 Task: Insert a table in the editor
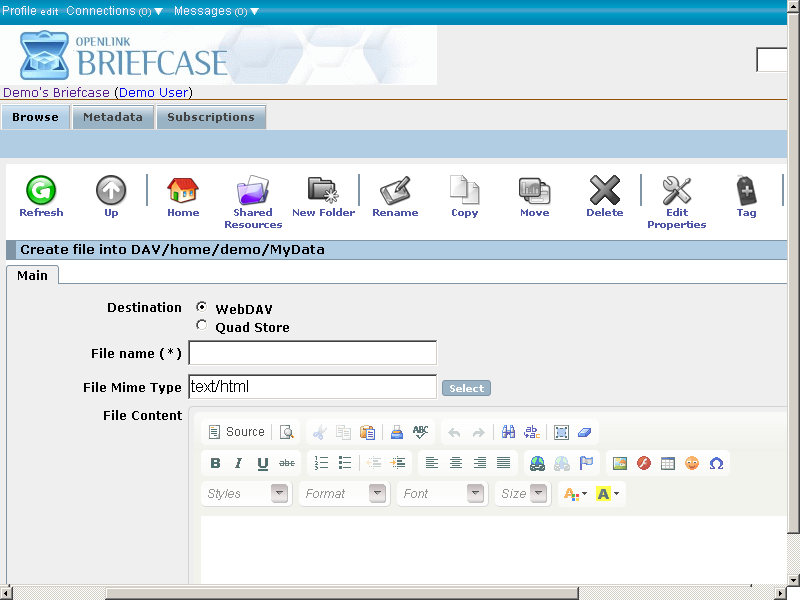coord(668,463)
